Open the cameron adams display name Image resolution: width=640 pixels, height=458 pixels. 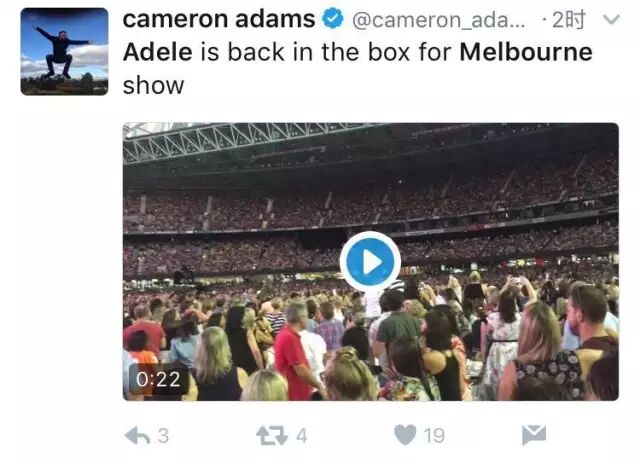(x=219, y=19)
